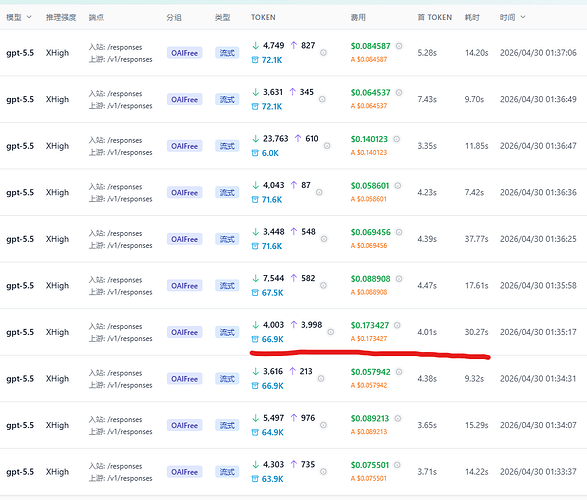Click the cache icon next to 6.0K
Image resolution: width=587 pixels, height=500 pixels.
click(x=255, y=153)
